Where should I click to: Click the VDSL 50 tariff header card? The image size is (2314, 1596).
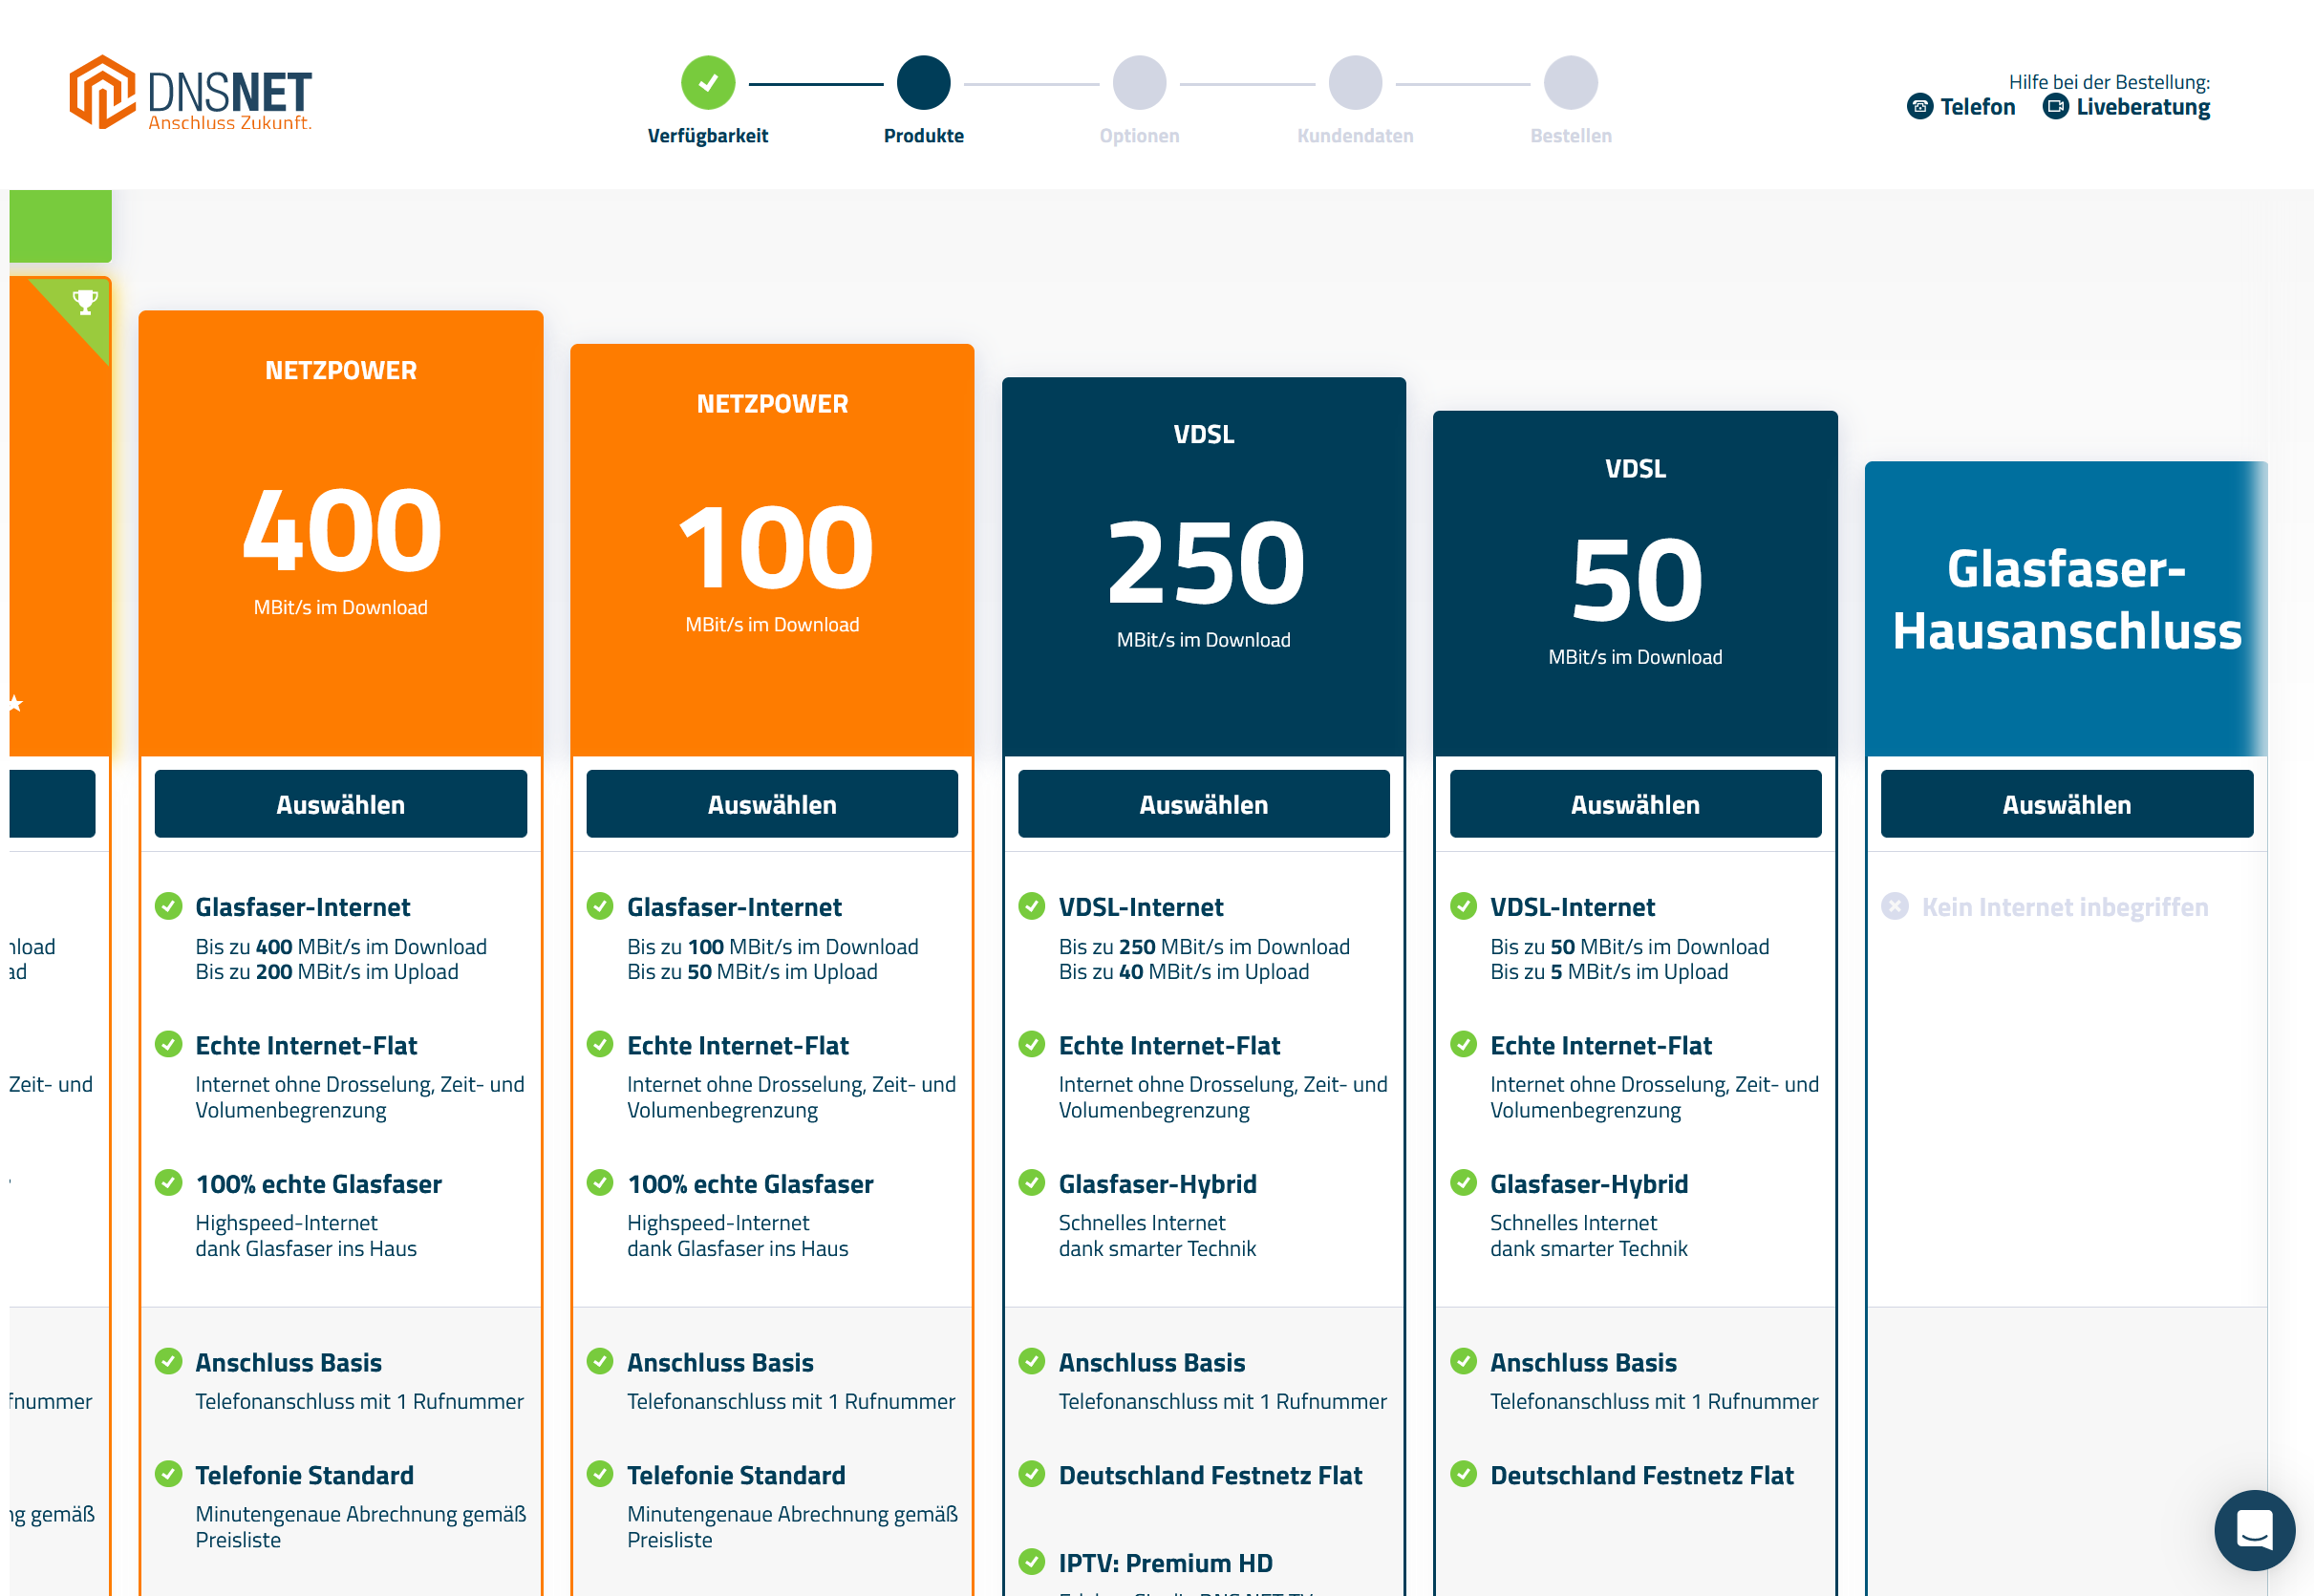pyautogui.click(x=1636, y=584)
